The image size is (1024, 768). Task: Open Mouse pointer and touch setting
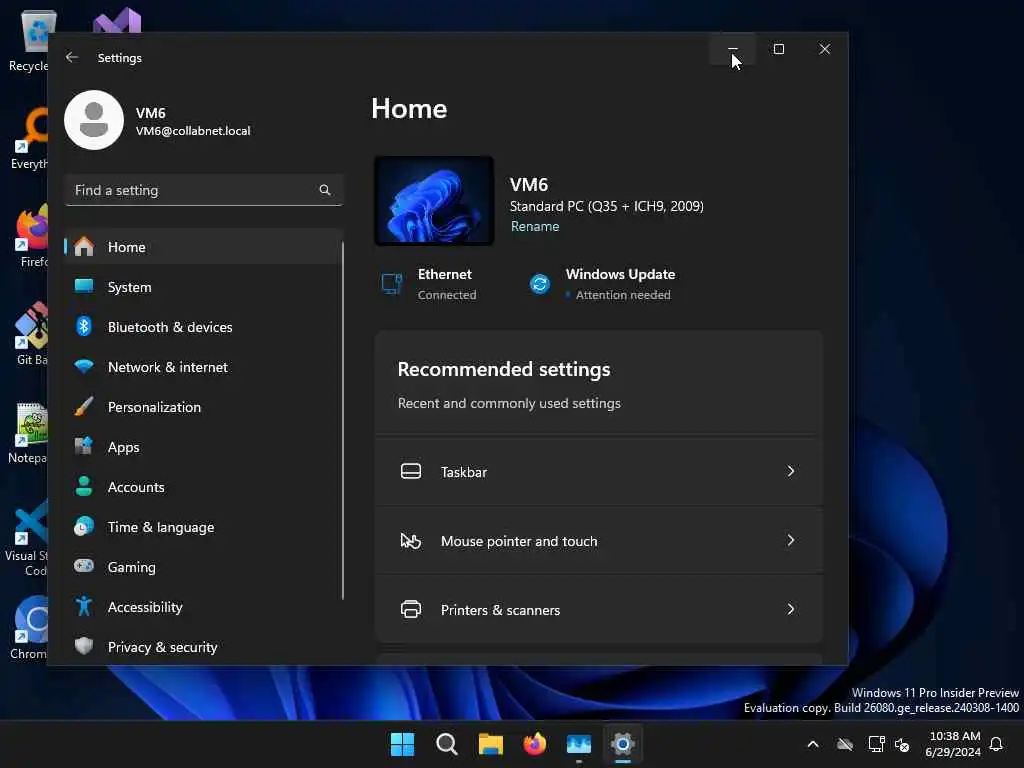click(x=598, y=541)
